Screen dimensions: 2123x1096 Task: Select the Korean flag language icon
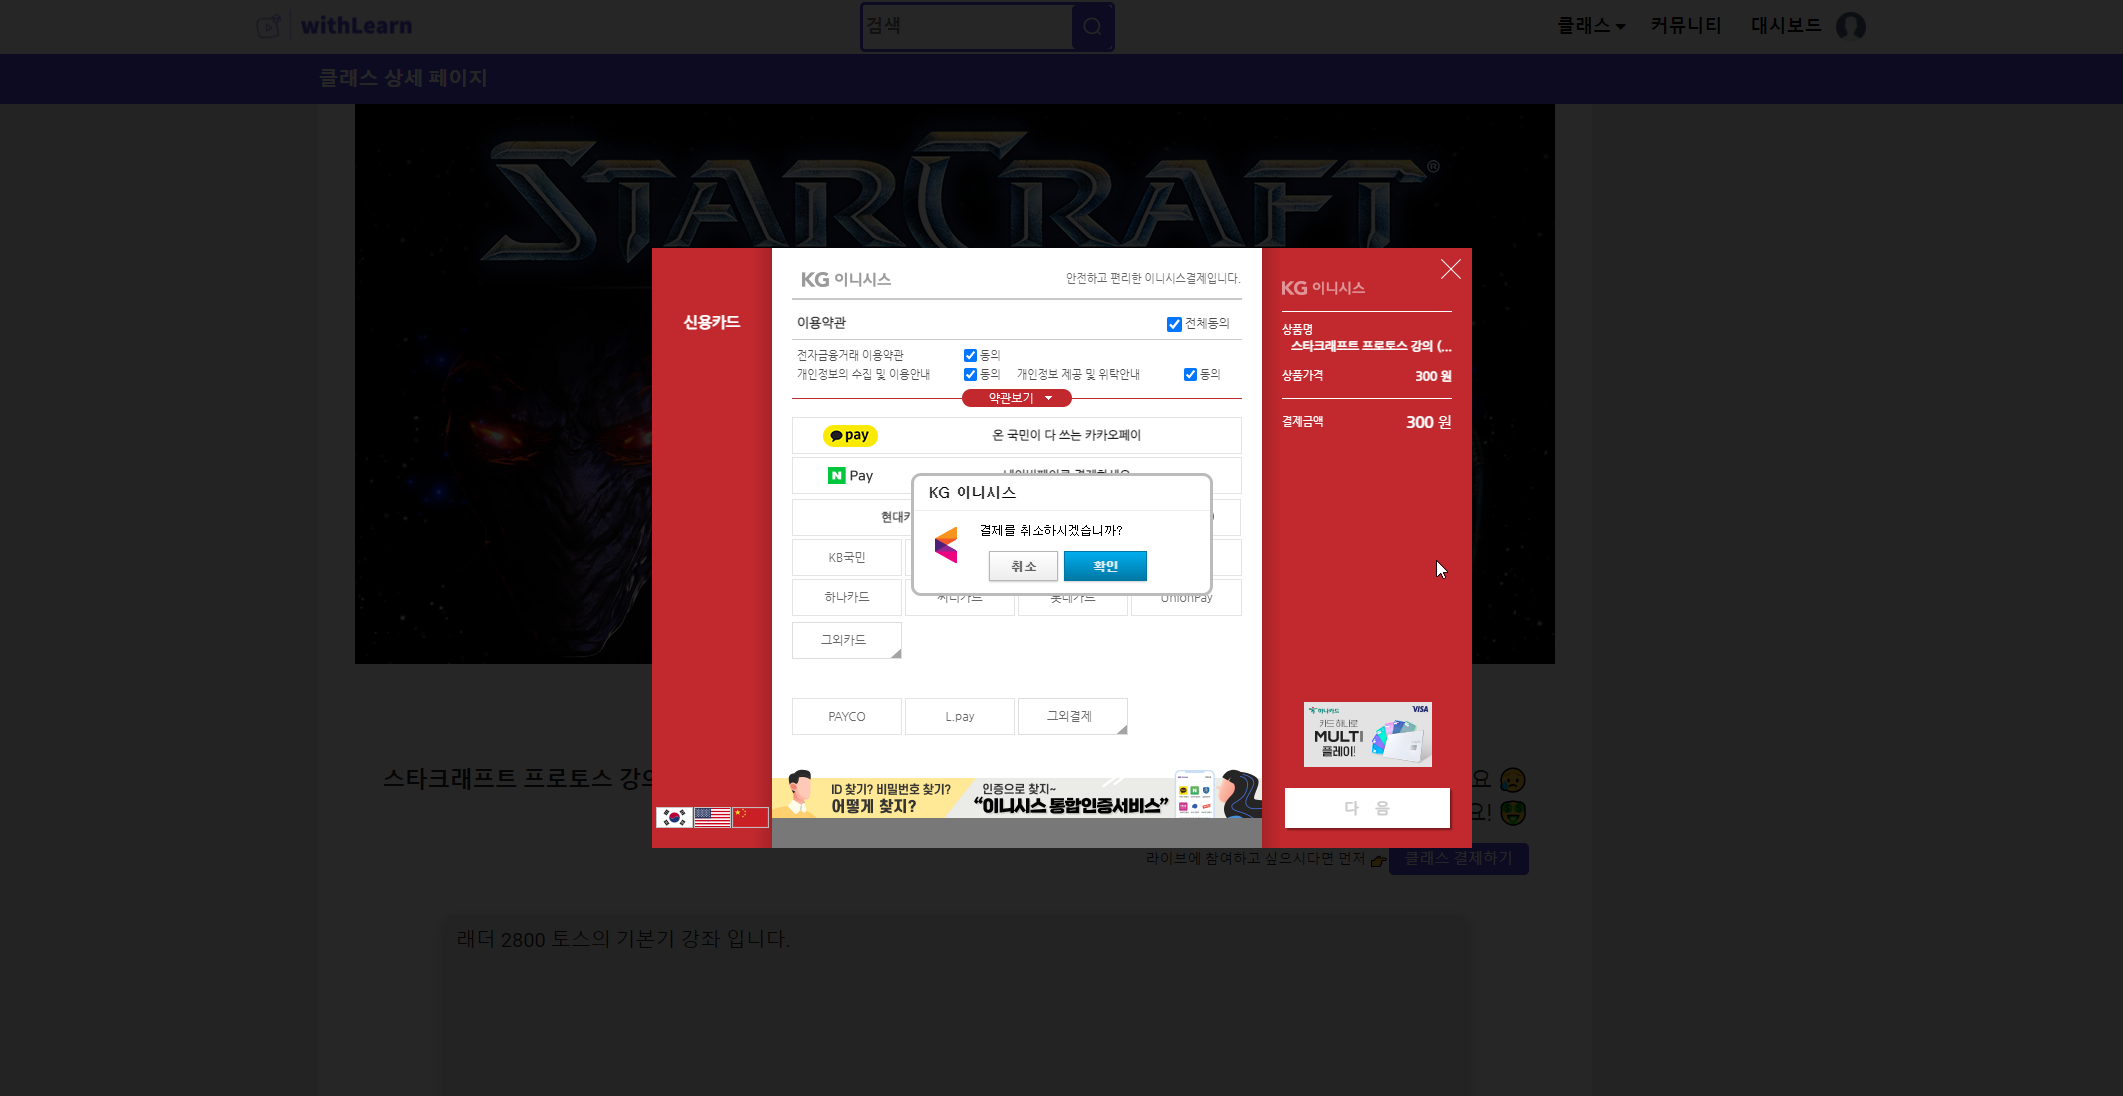674,817
